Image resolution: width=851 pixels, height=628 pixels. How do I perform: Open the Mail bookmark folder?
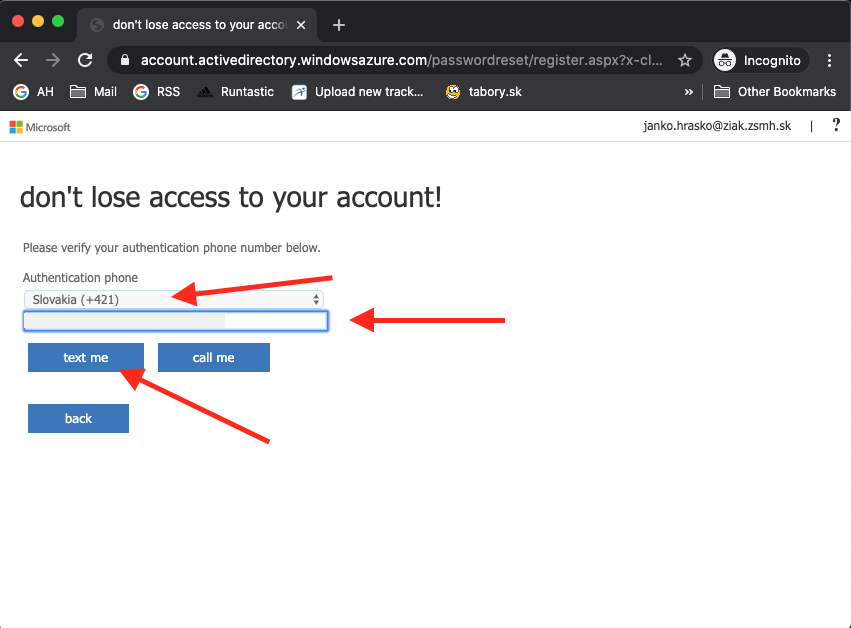pyautogui.click(x=94, y=92)
